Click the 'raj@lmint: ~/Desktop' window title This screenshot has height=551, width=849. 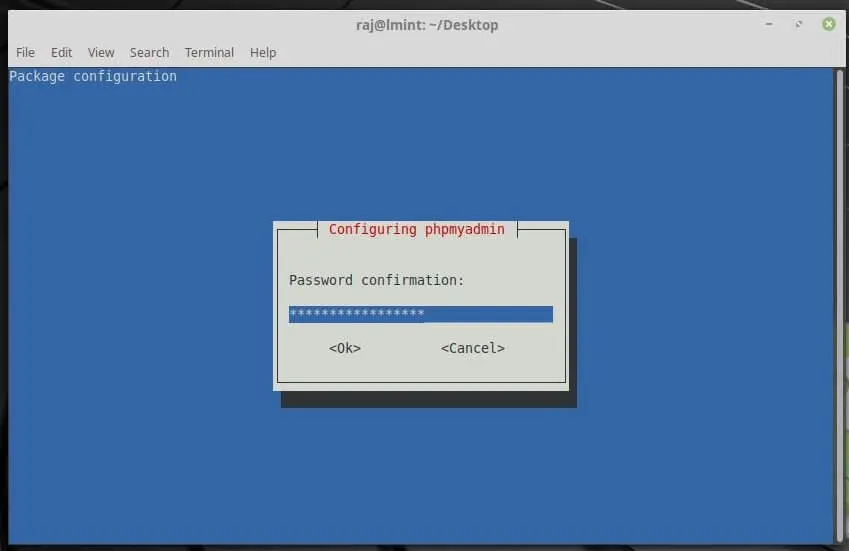pos(427,25)
